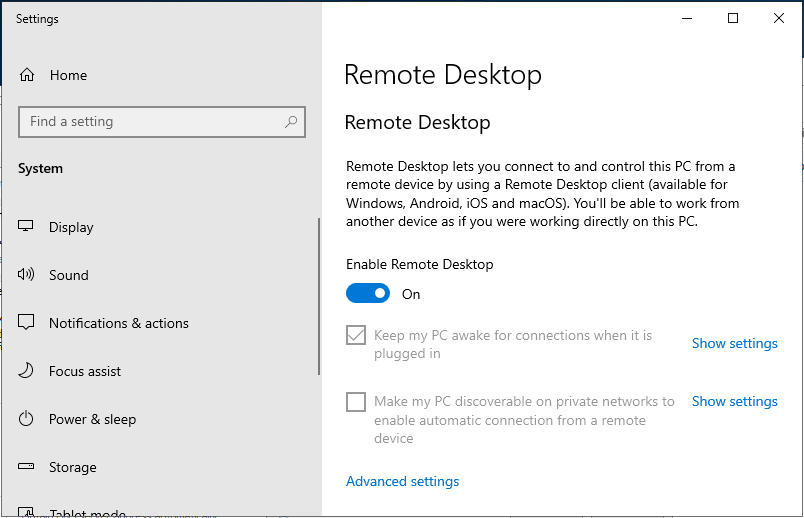804x518 pixels.
Task: Click the Enable Remote Desktop label
Action: tap(419, 264)
